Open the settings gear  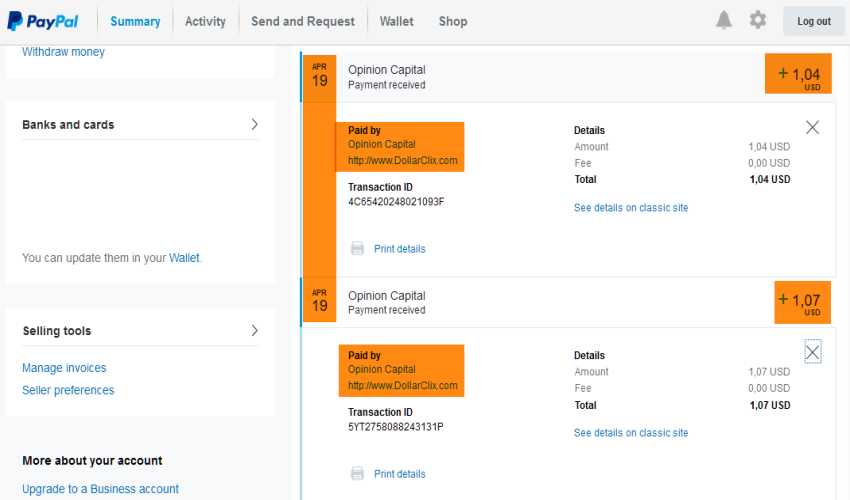point(757,20)
